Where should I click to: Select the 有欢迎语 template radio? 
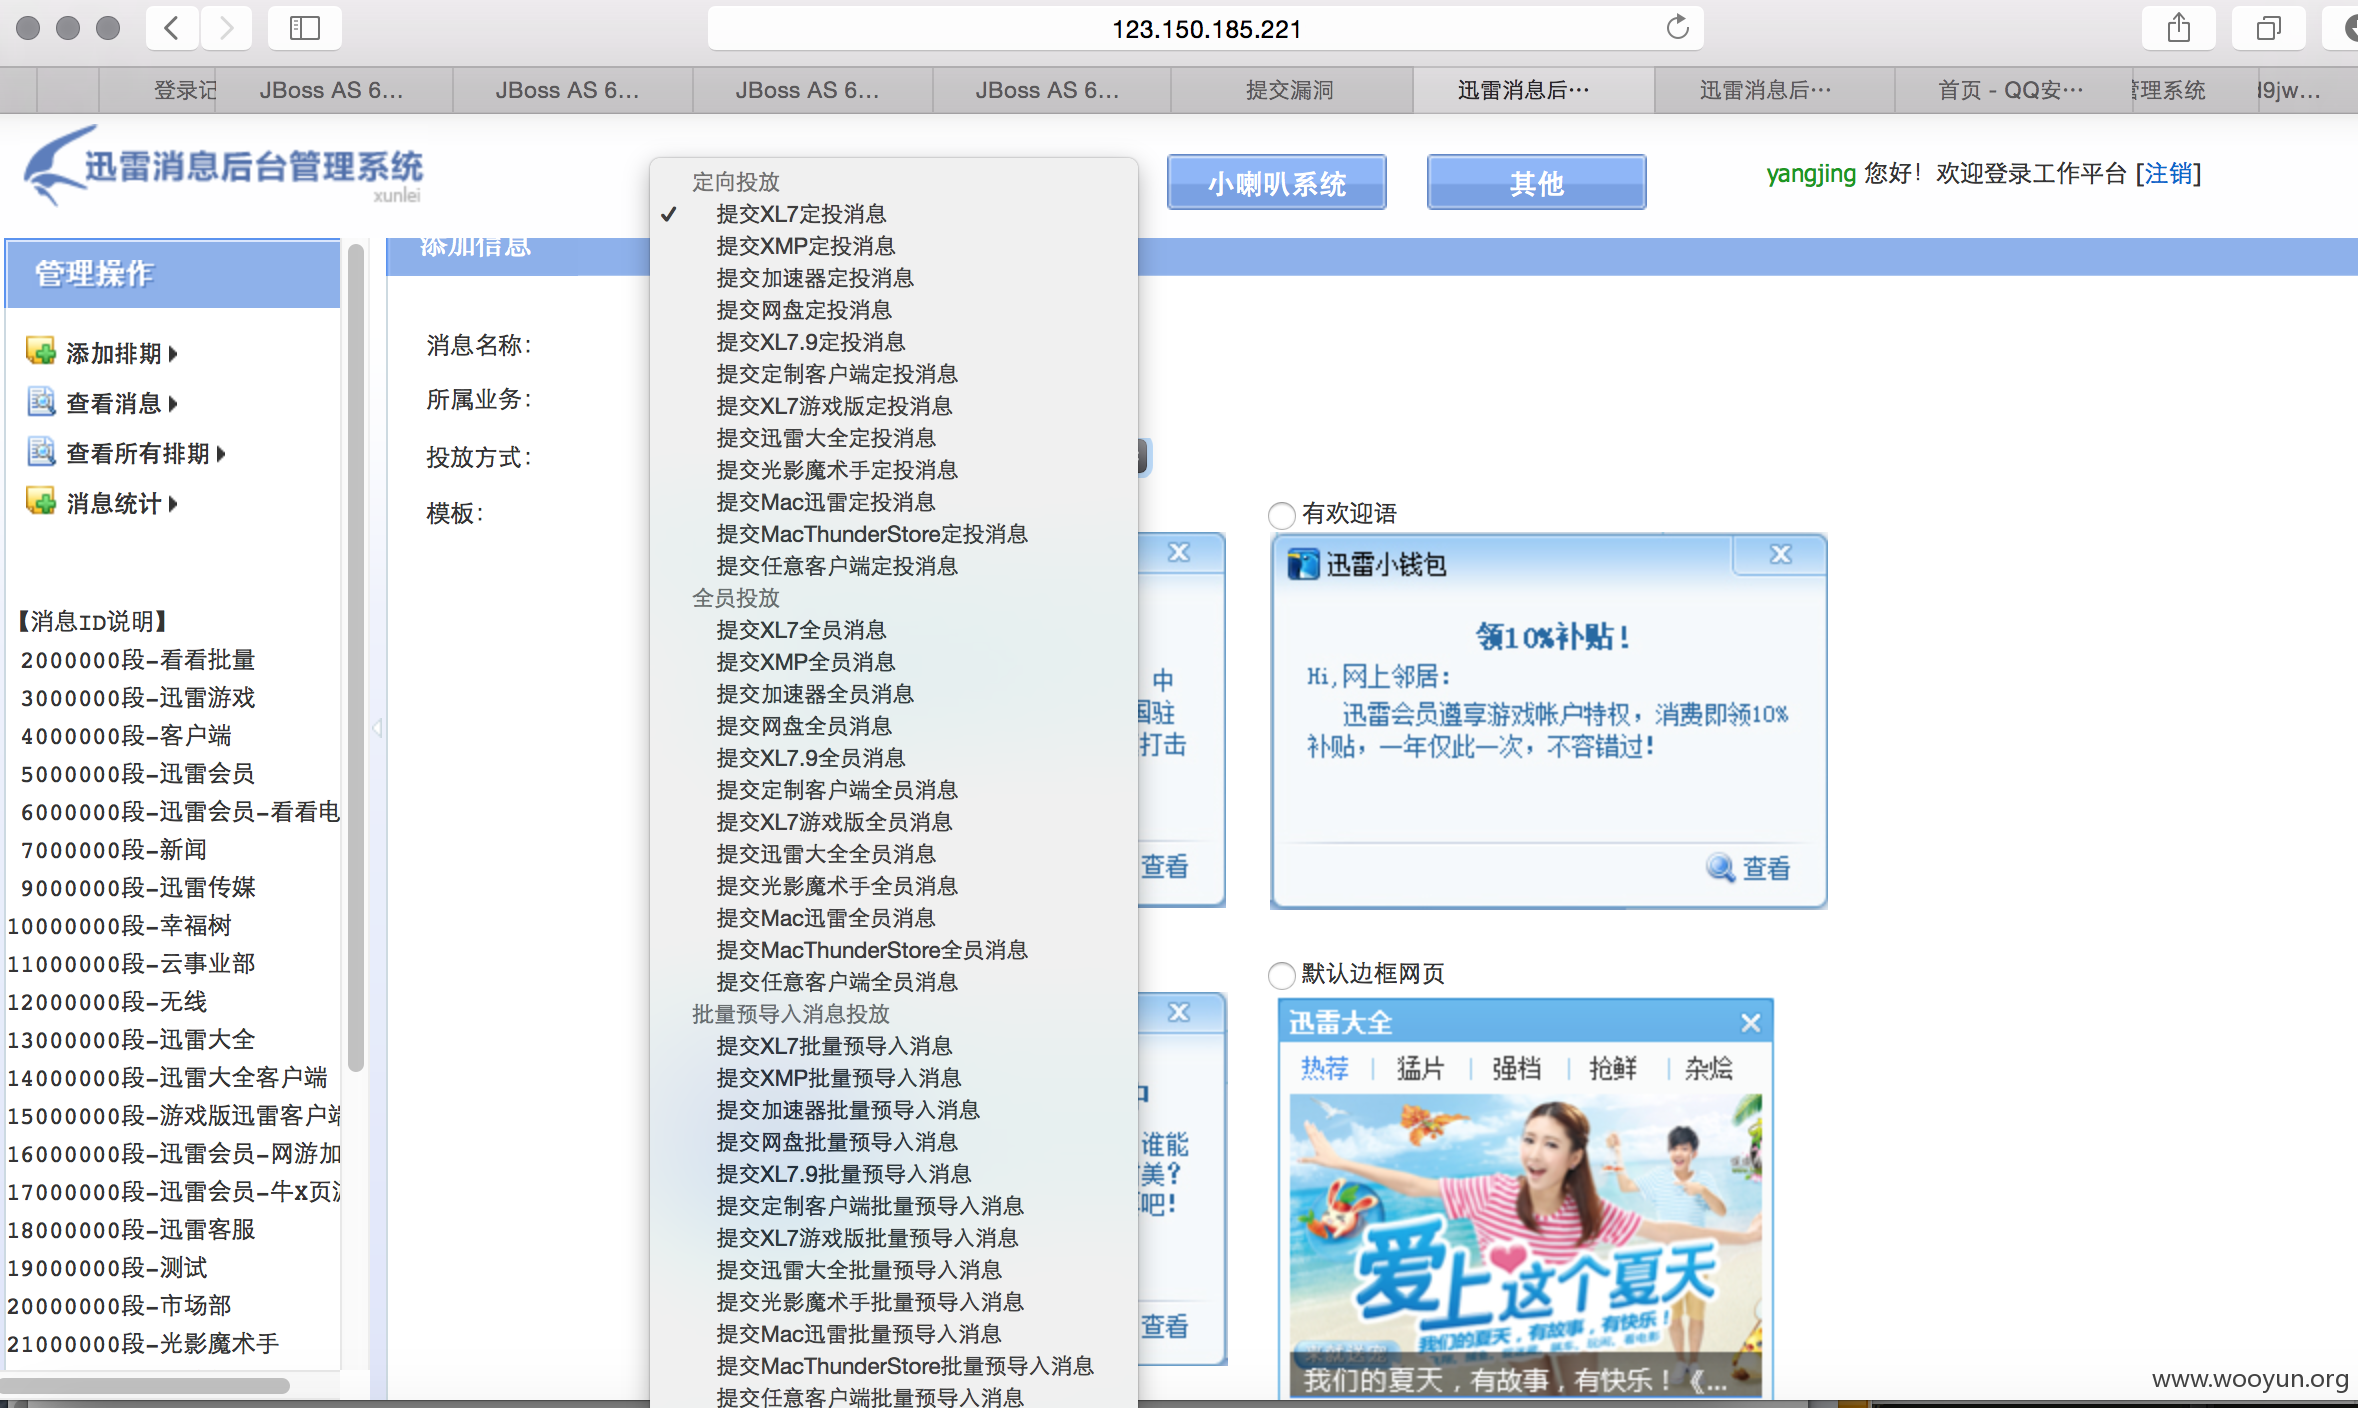coord(1281,515)
